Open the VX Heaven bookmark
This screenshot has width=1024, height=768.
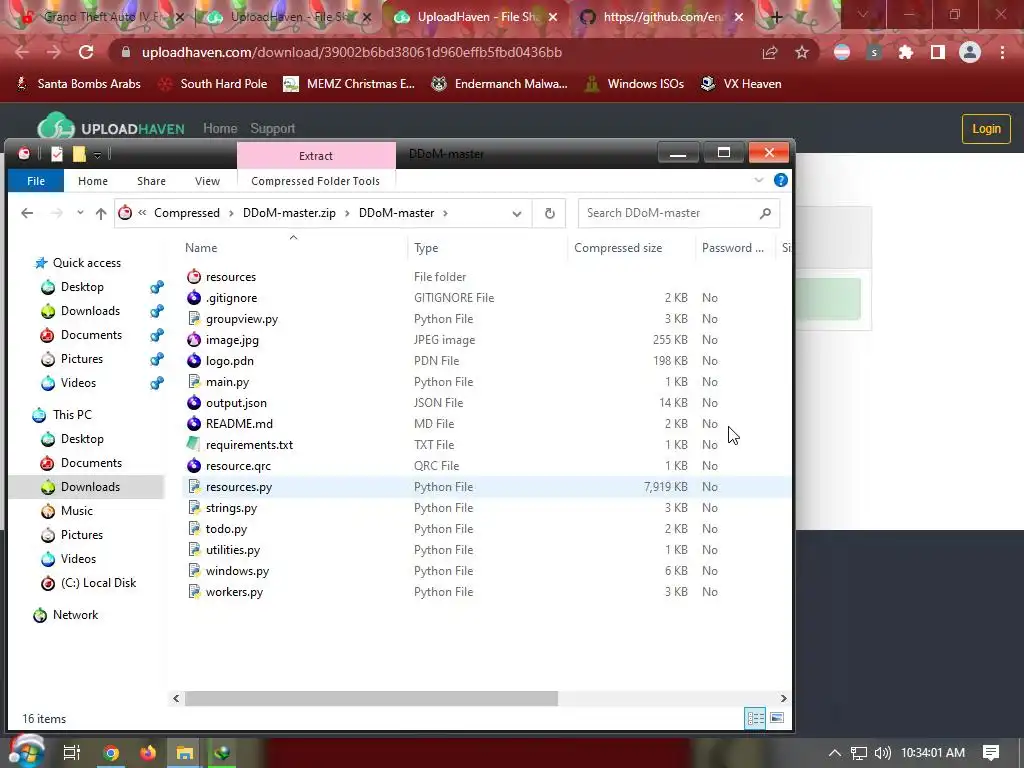click(741, 84)
